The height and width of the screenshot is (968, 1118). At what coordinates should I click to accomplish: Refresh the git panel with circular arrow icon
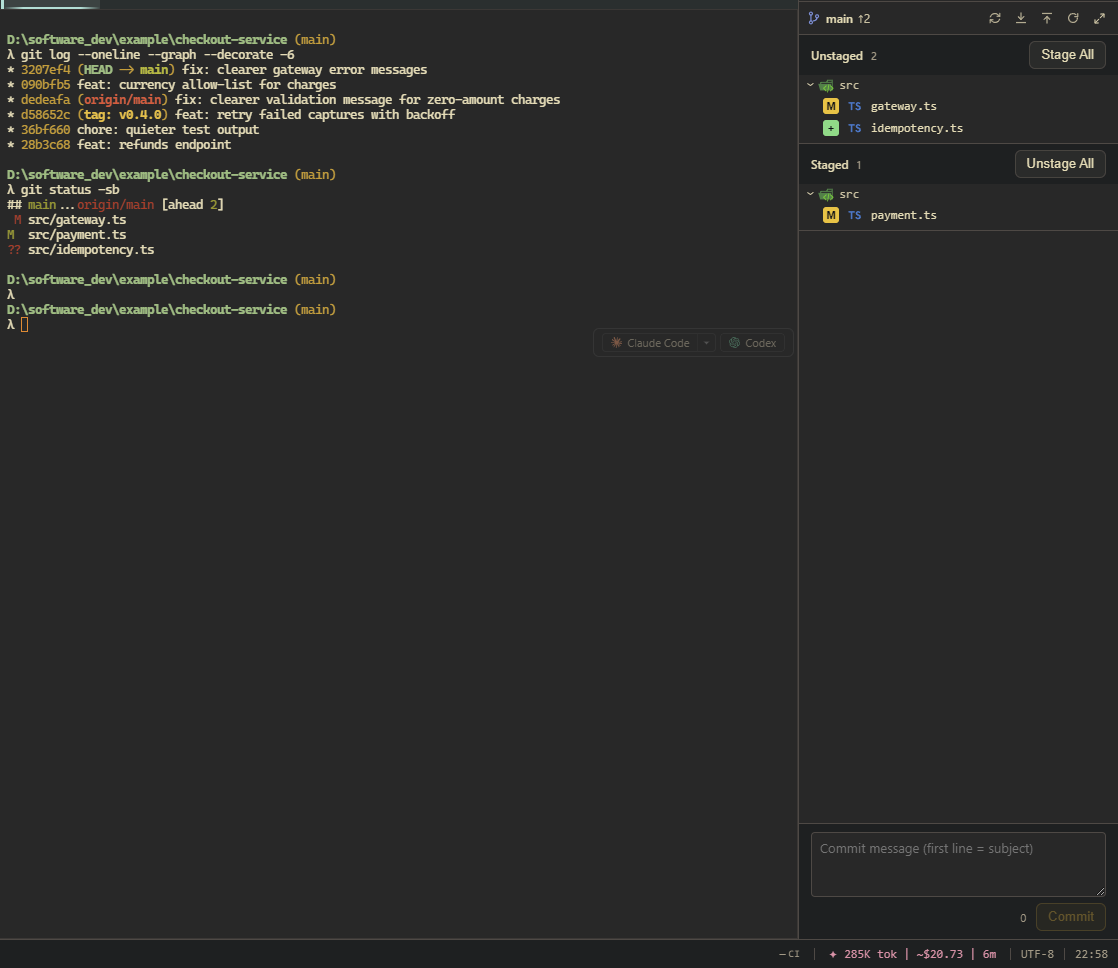[1073, 19]
